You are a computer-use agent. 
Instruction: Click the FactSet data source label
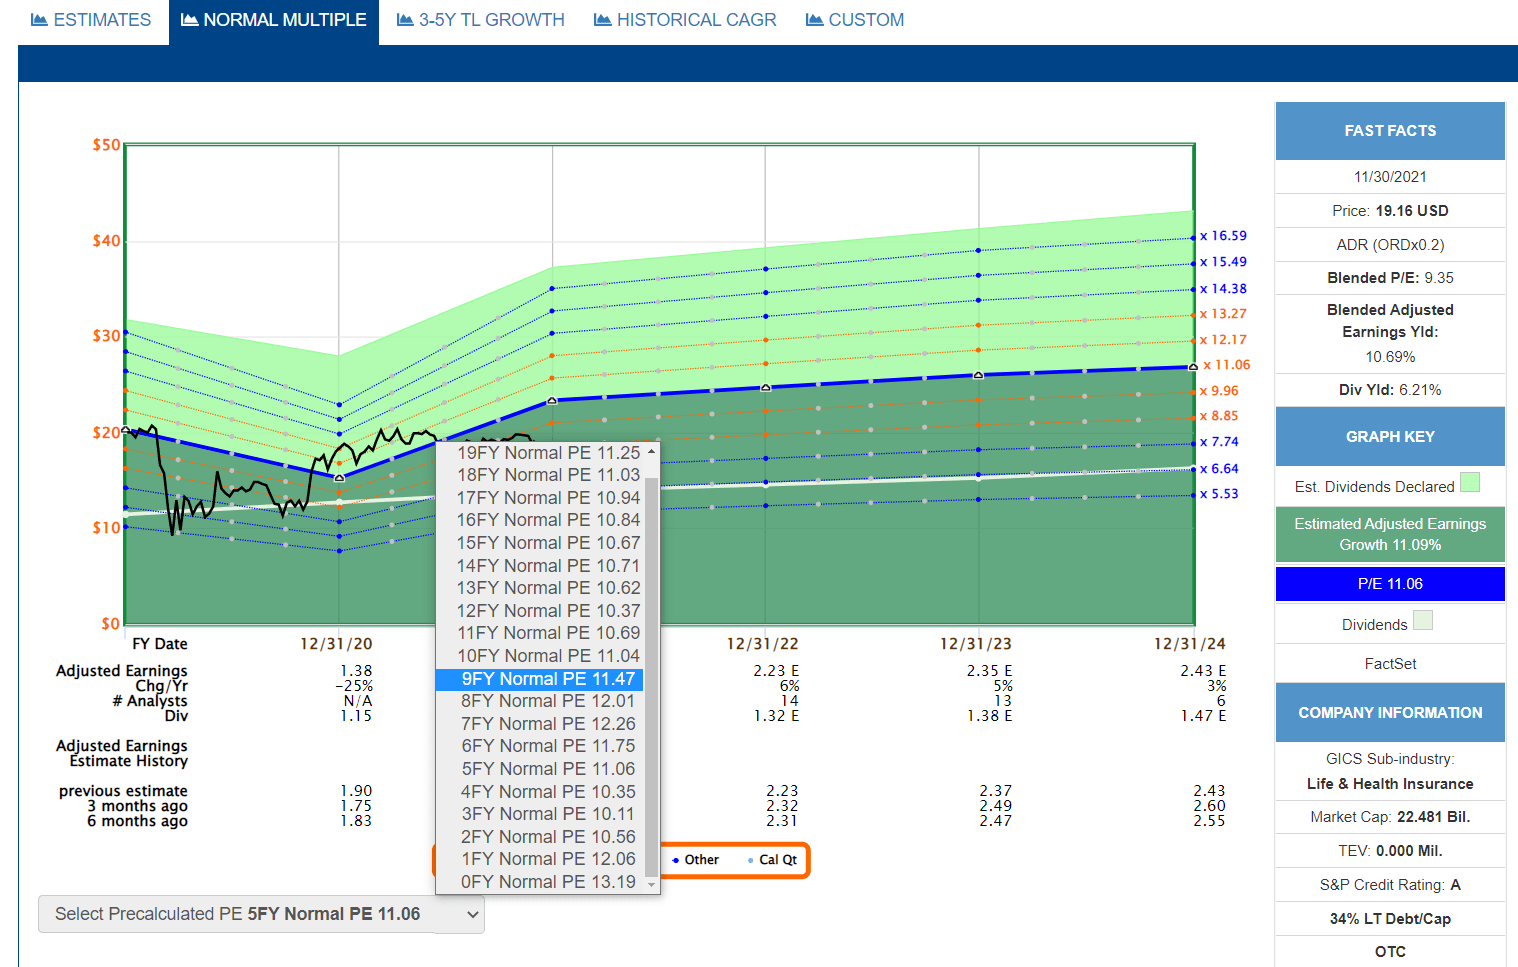1390,664
